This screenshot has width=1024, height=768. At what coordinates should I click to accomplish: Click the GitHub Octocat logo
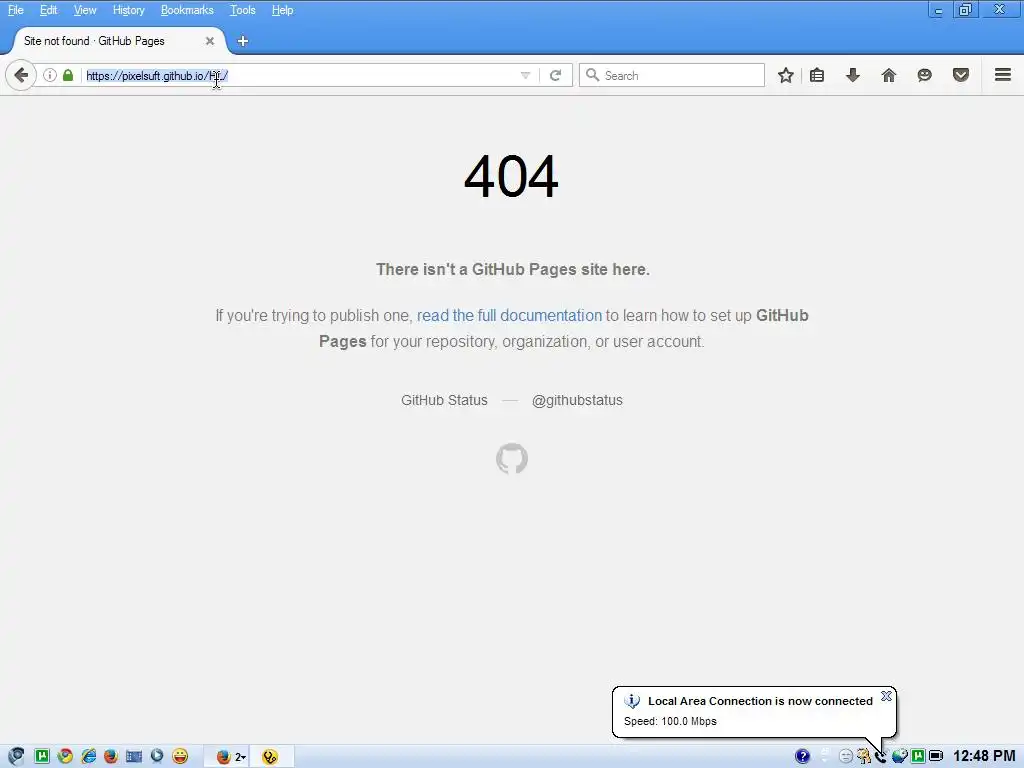[x=512, y=458]
